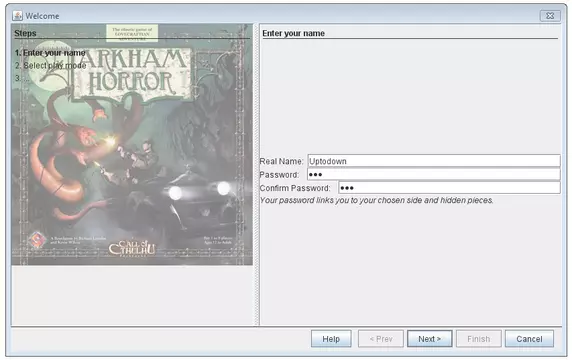Viewport: 572px width, 360px height.
Task: Click the Steps panel heading
Action: tap(25, 33)
